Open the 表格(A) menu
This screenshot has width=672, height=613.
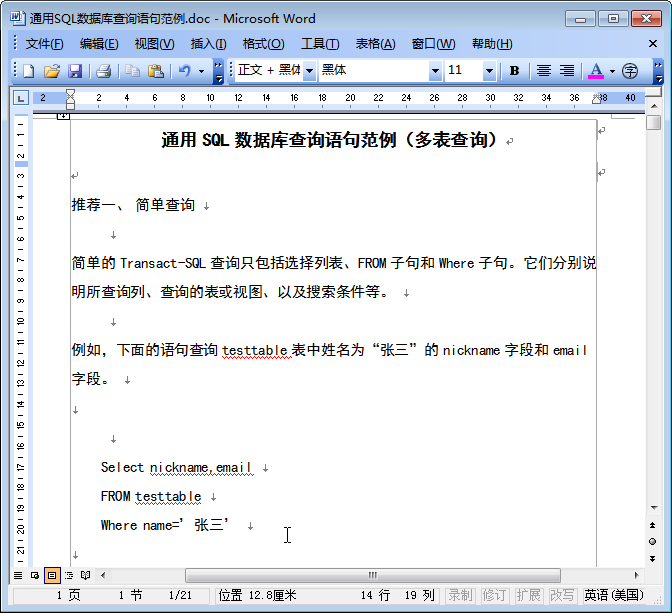click(375, 44)
